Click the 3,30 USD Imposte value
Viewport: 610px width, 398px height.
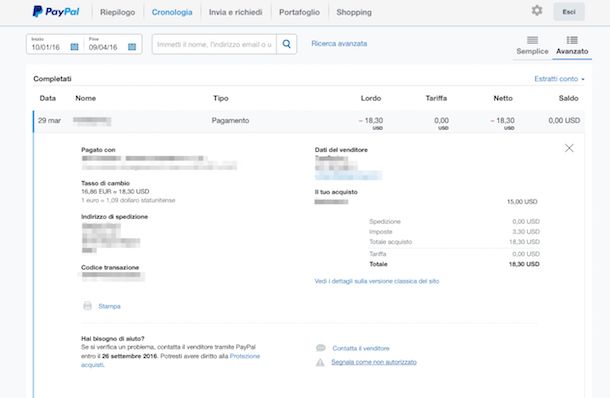[526, 231]
